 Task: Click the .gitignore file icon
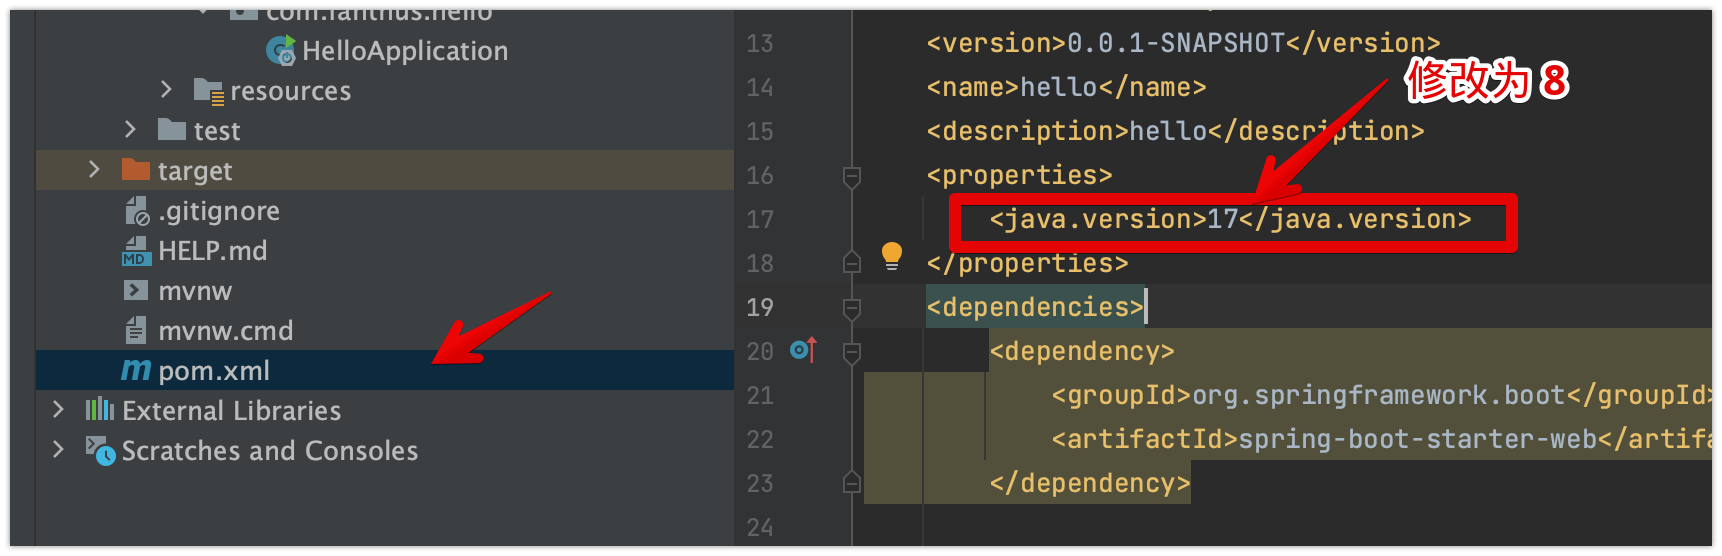(136, 211)
